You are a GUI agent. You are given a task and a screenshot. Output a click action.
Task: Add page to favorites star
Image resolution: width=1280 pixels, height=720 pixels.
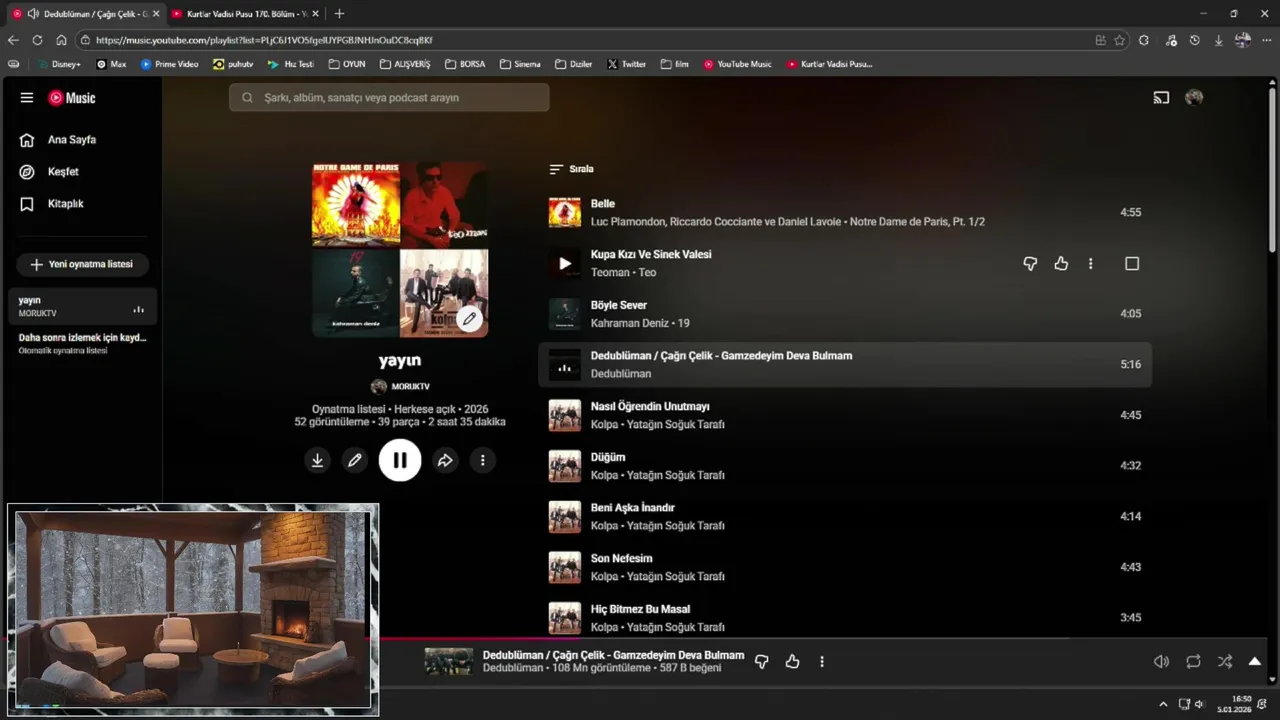[x=1119, y=40]
